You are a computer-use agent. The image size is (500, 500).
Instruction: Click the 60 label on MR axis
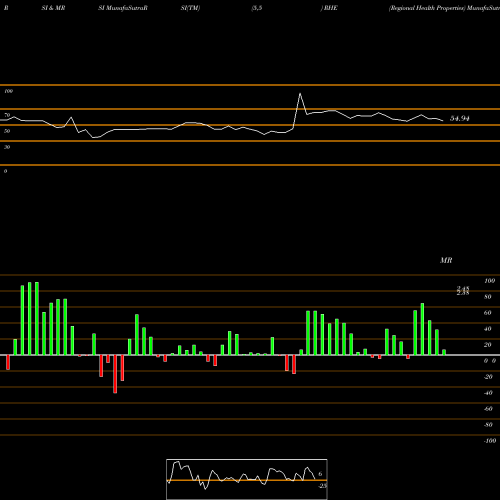[488, 313]
